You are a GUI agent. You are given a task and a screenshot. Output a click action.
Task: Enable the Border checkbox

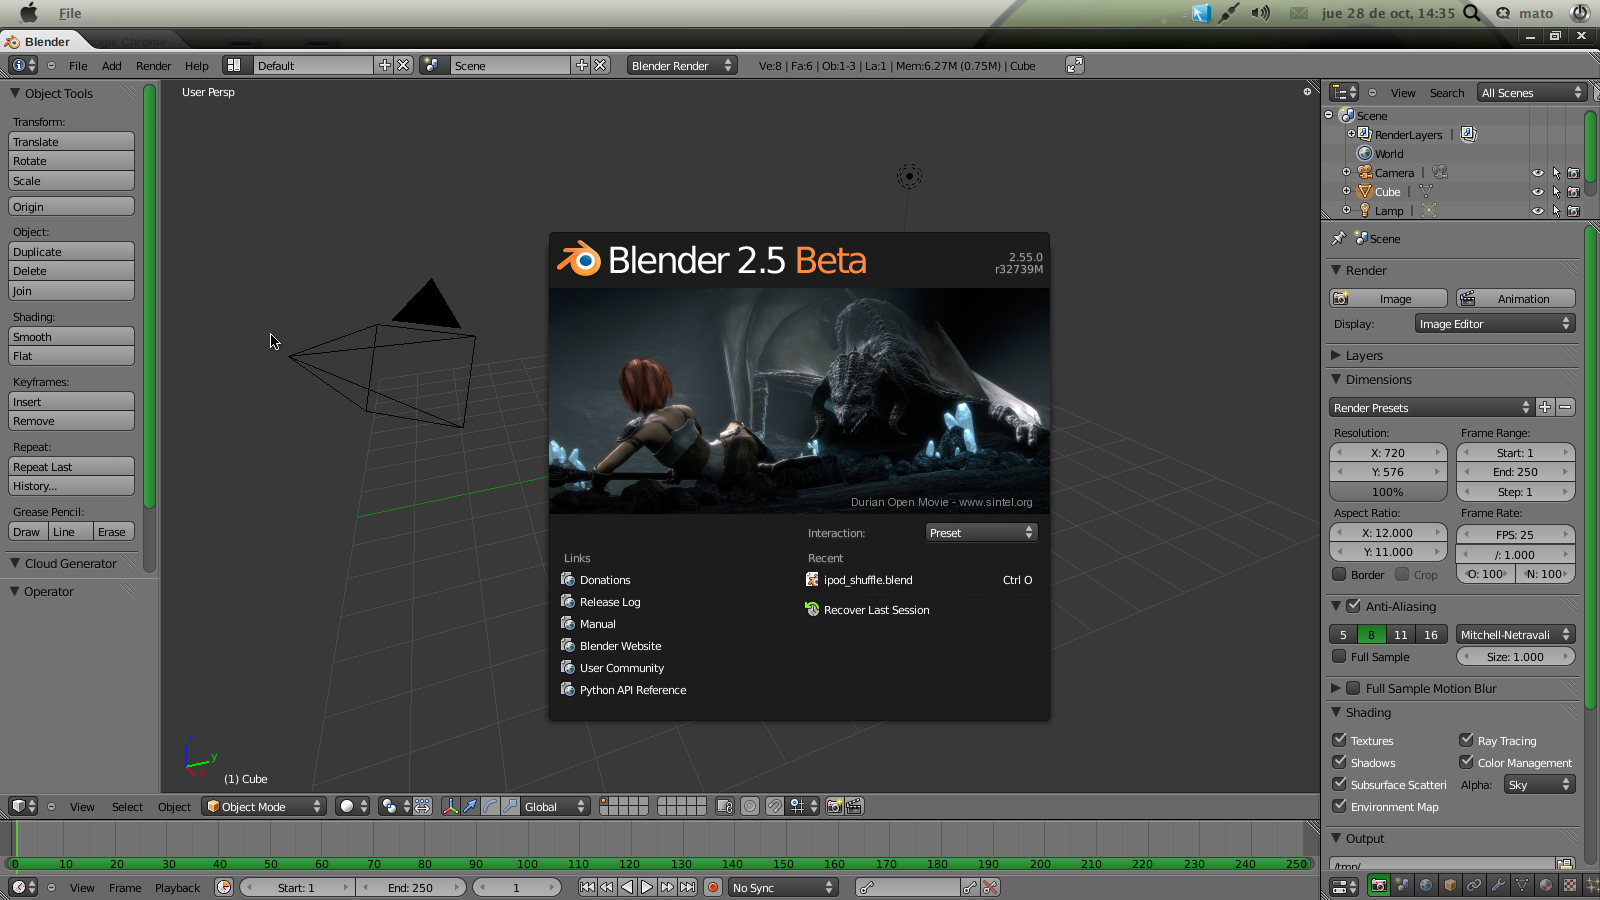click(x=1339, y=574)
